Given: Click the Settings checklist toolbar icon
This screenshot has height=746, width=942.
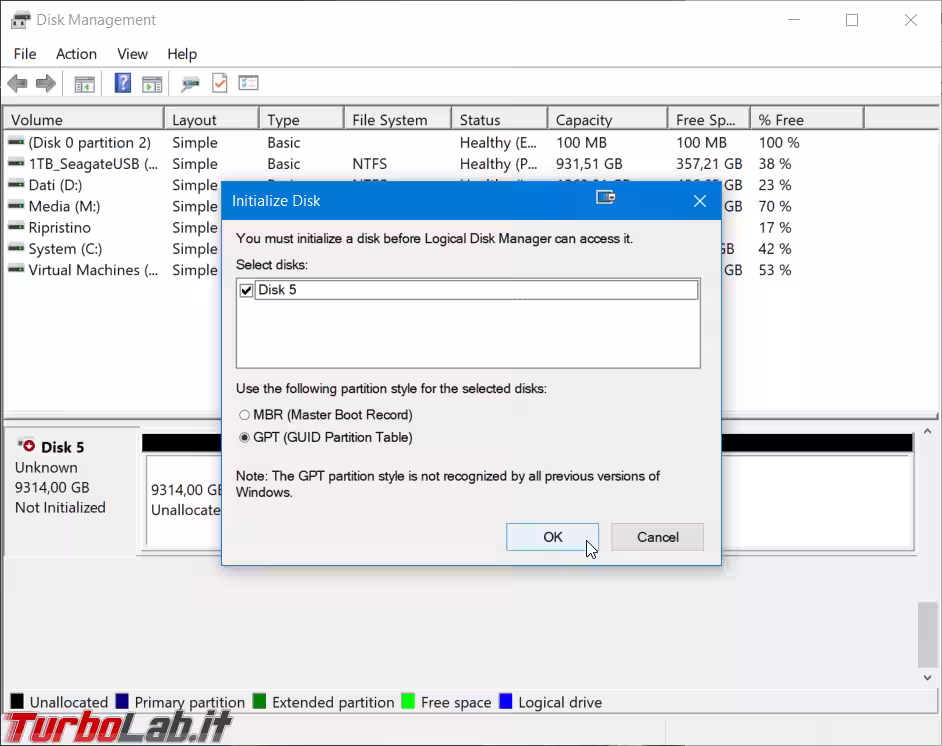Looking at the screenshot, I should click(248, 84).
